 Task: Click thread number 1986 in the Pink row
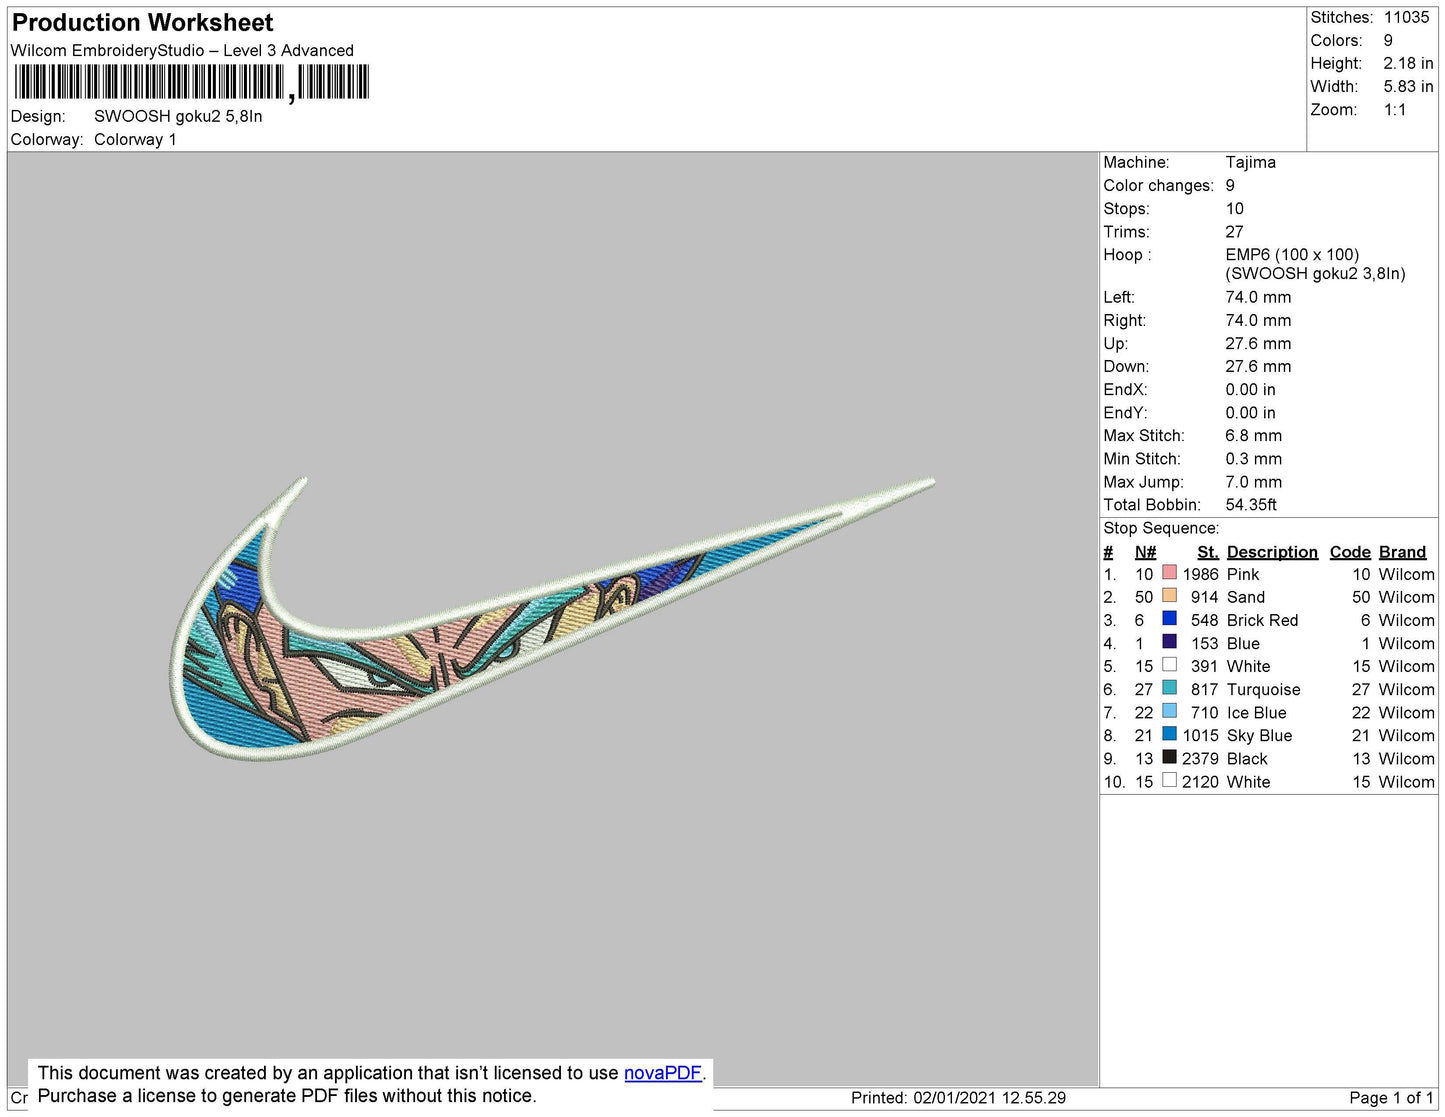pyautogui.click(x=1200, y=574)
